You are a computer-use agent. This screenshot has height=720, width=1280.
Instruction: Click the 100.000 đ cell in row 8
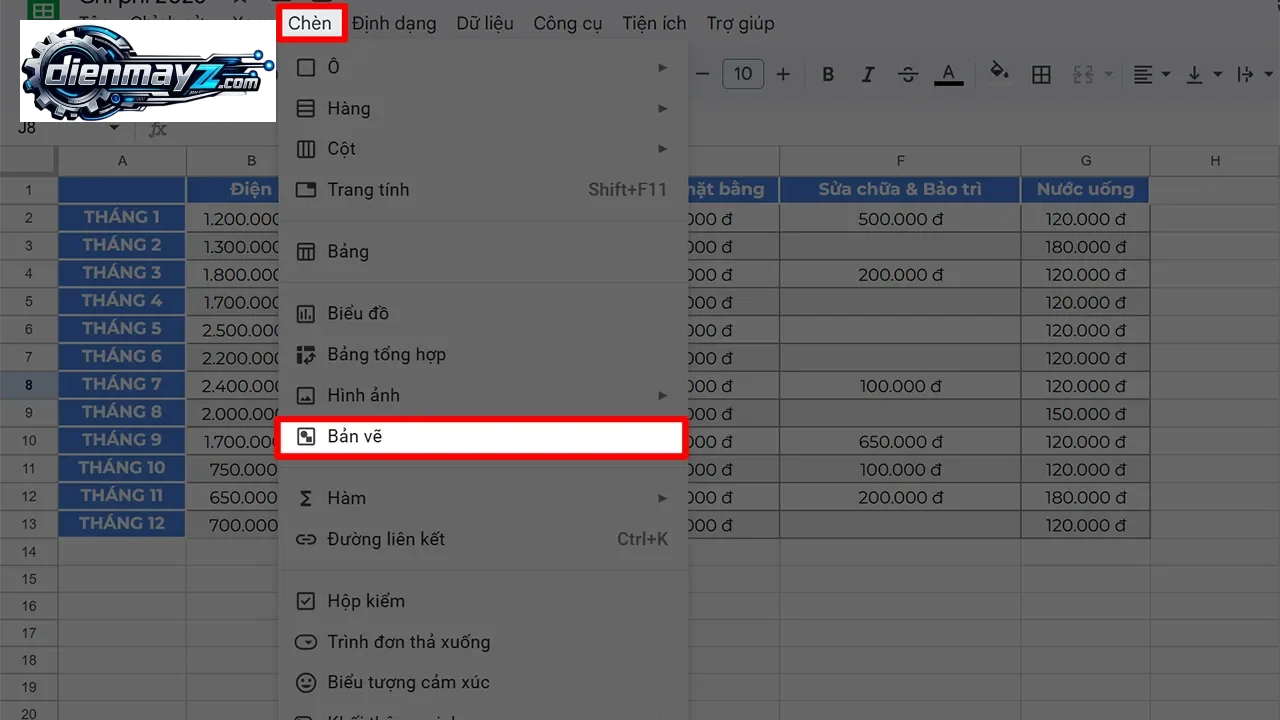point(900,385)
